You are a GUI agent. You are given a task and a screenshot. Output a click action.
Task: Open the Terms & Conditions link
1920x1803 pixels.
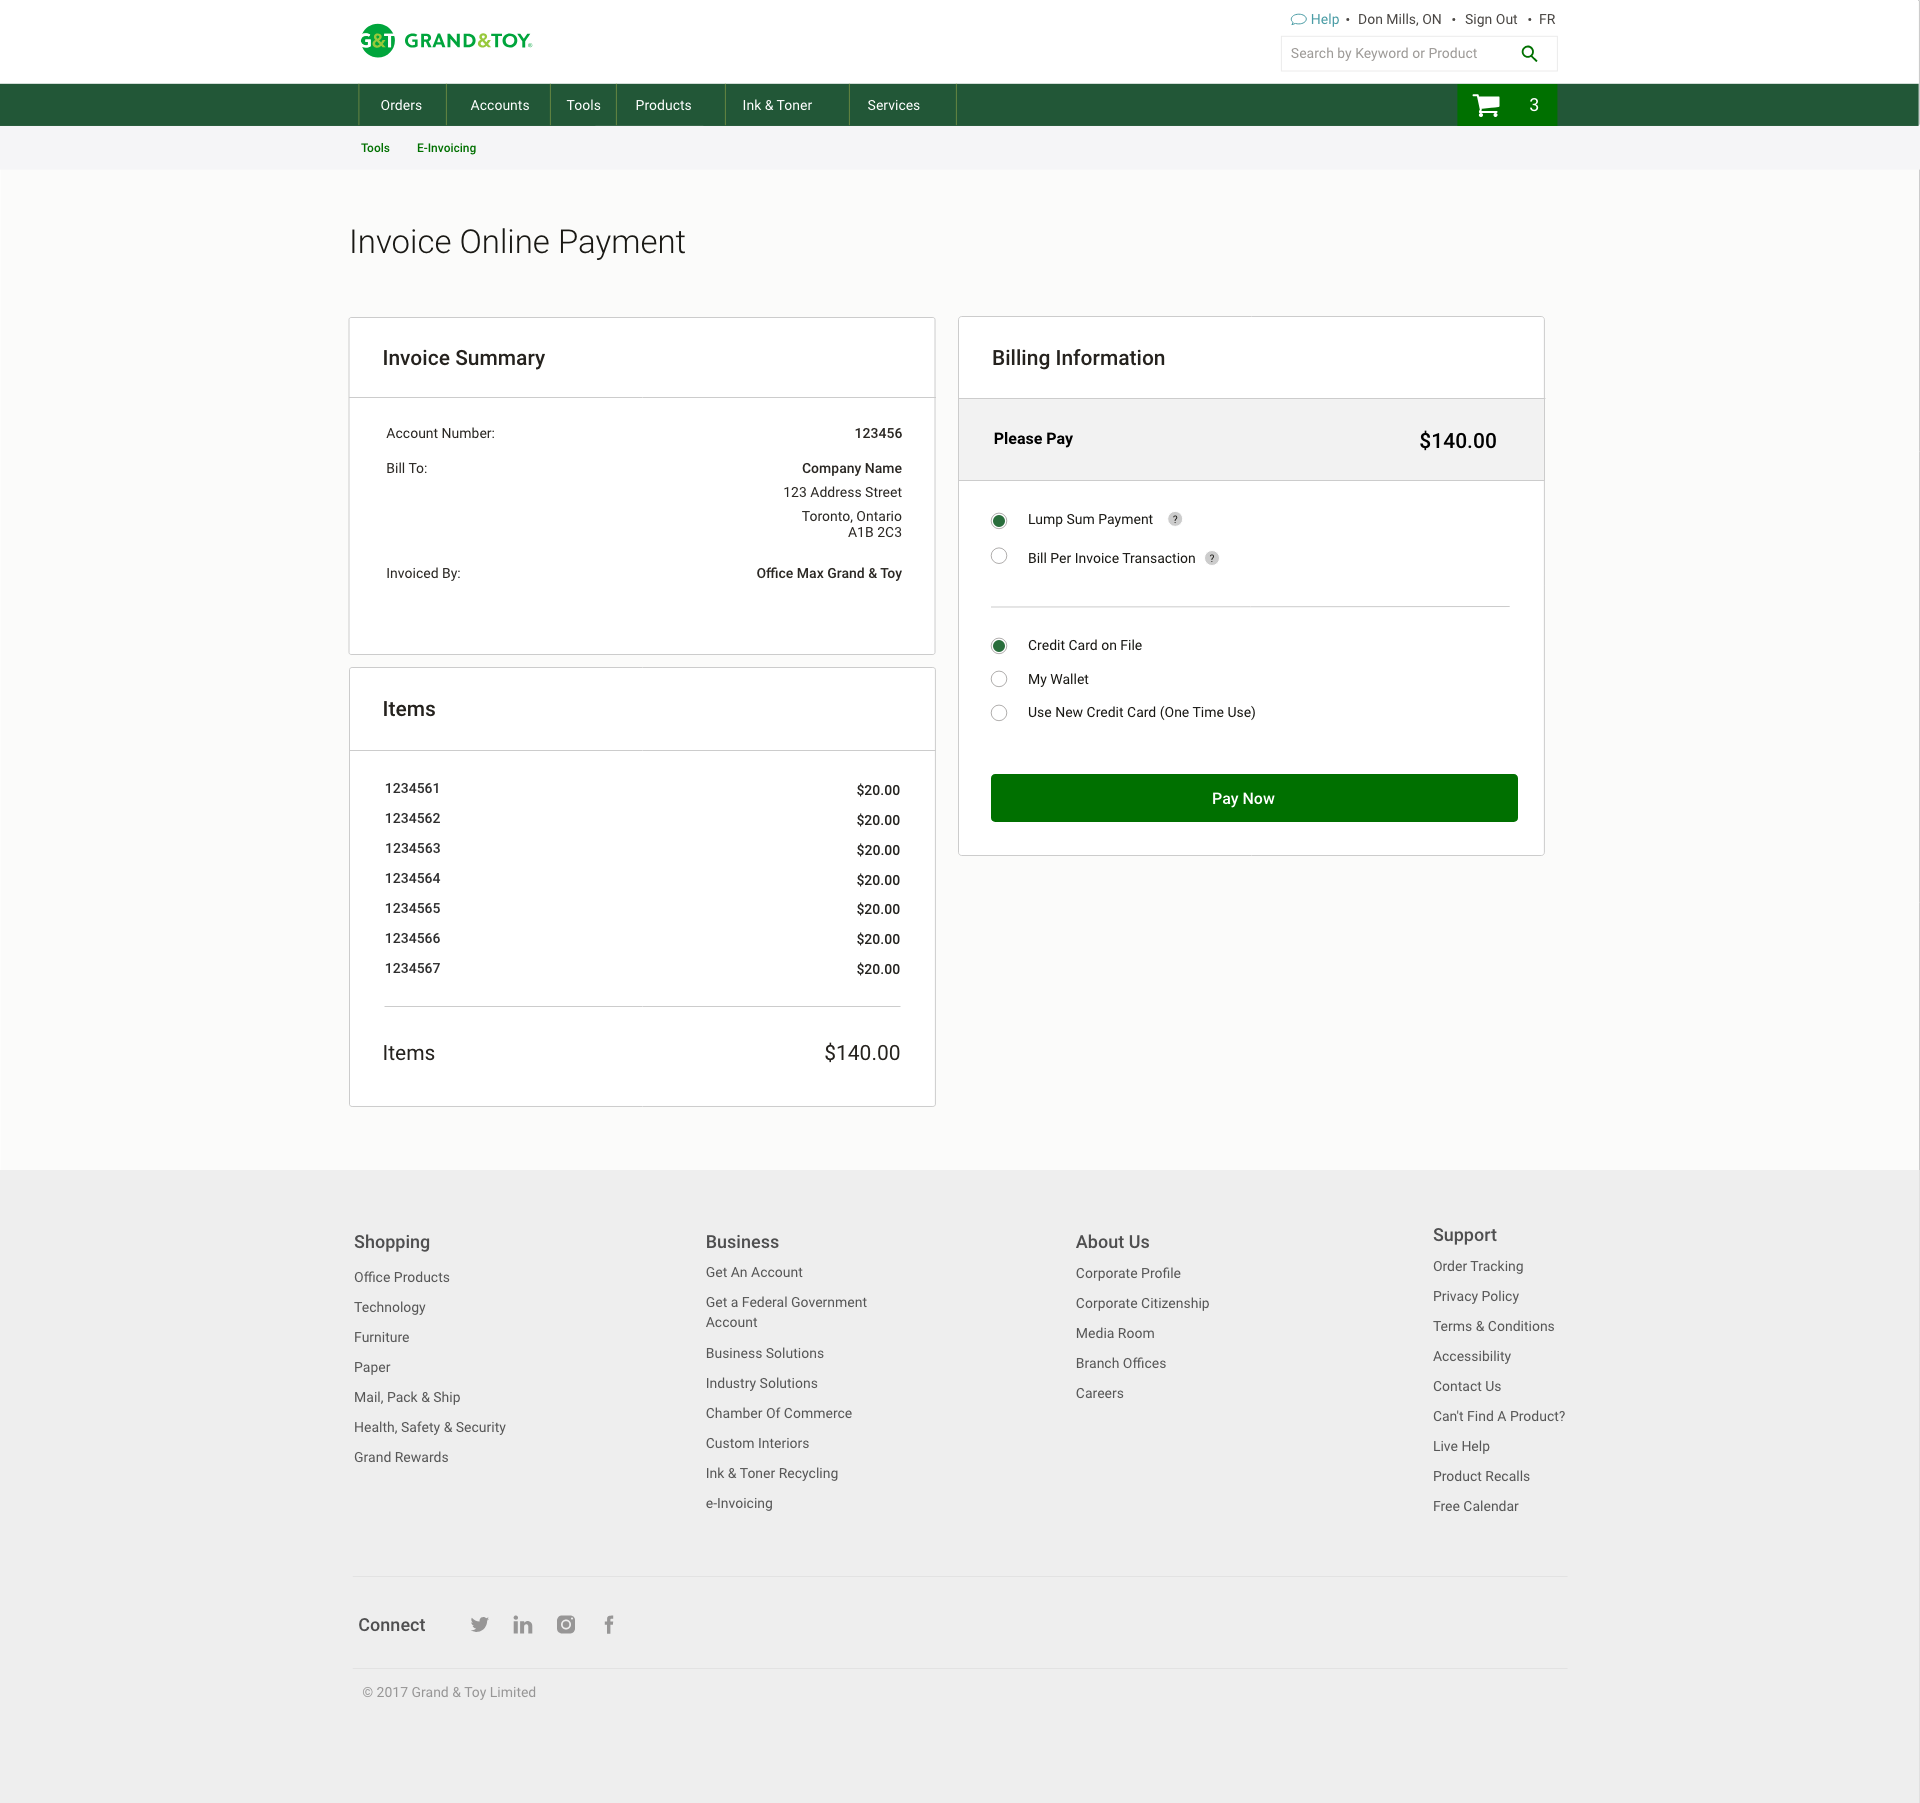click(1494, 1326)
